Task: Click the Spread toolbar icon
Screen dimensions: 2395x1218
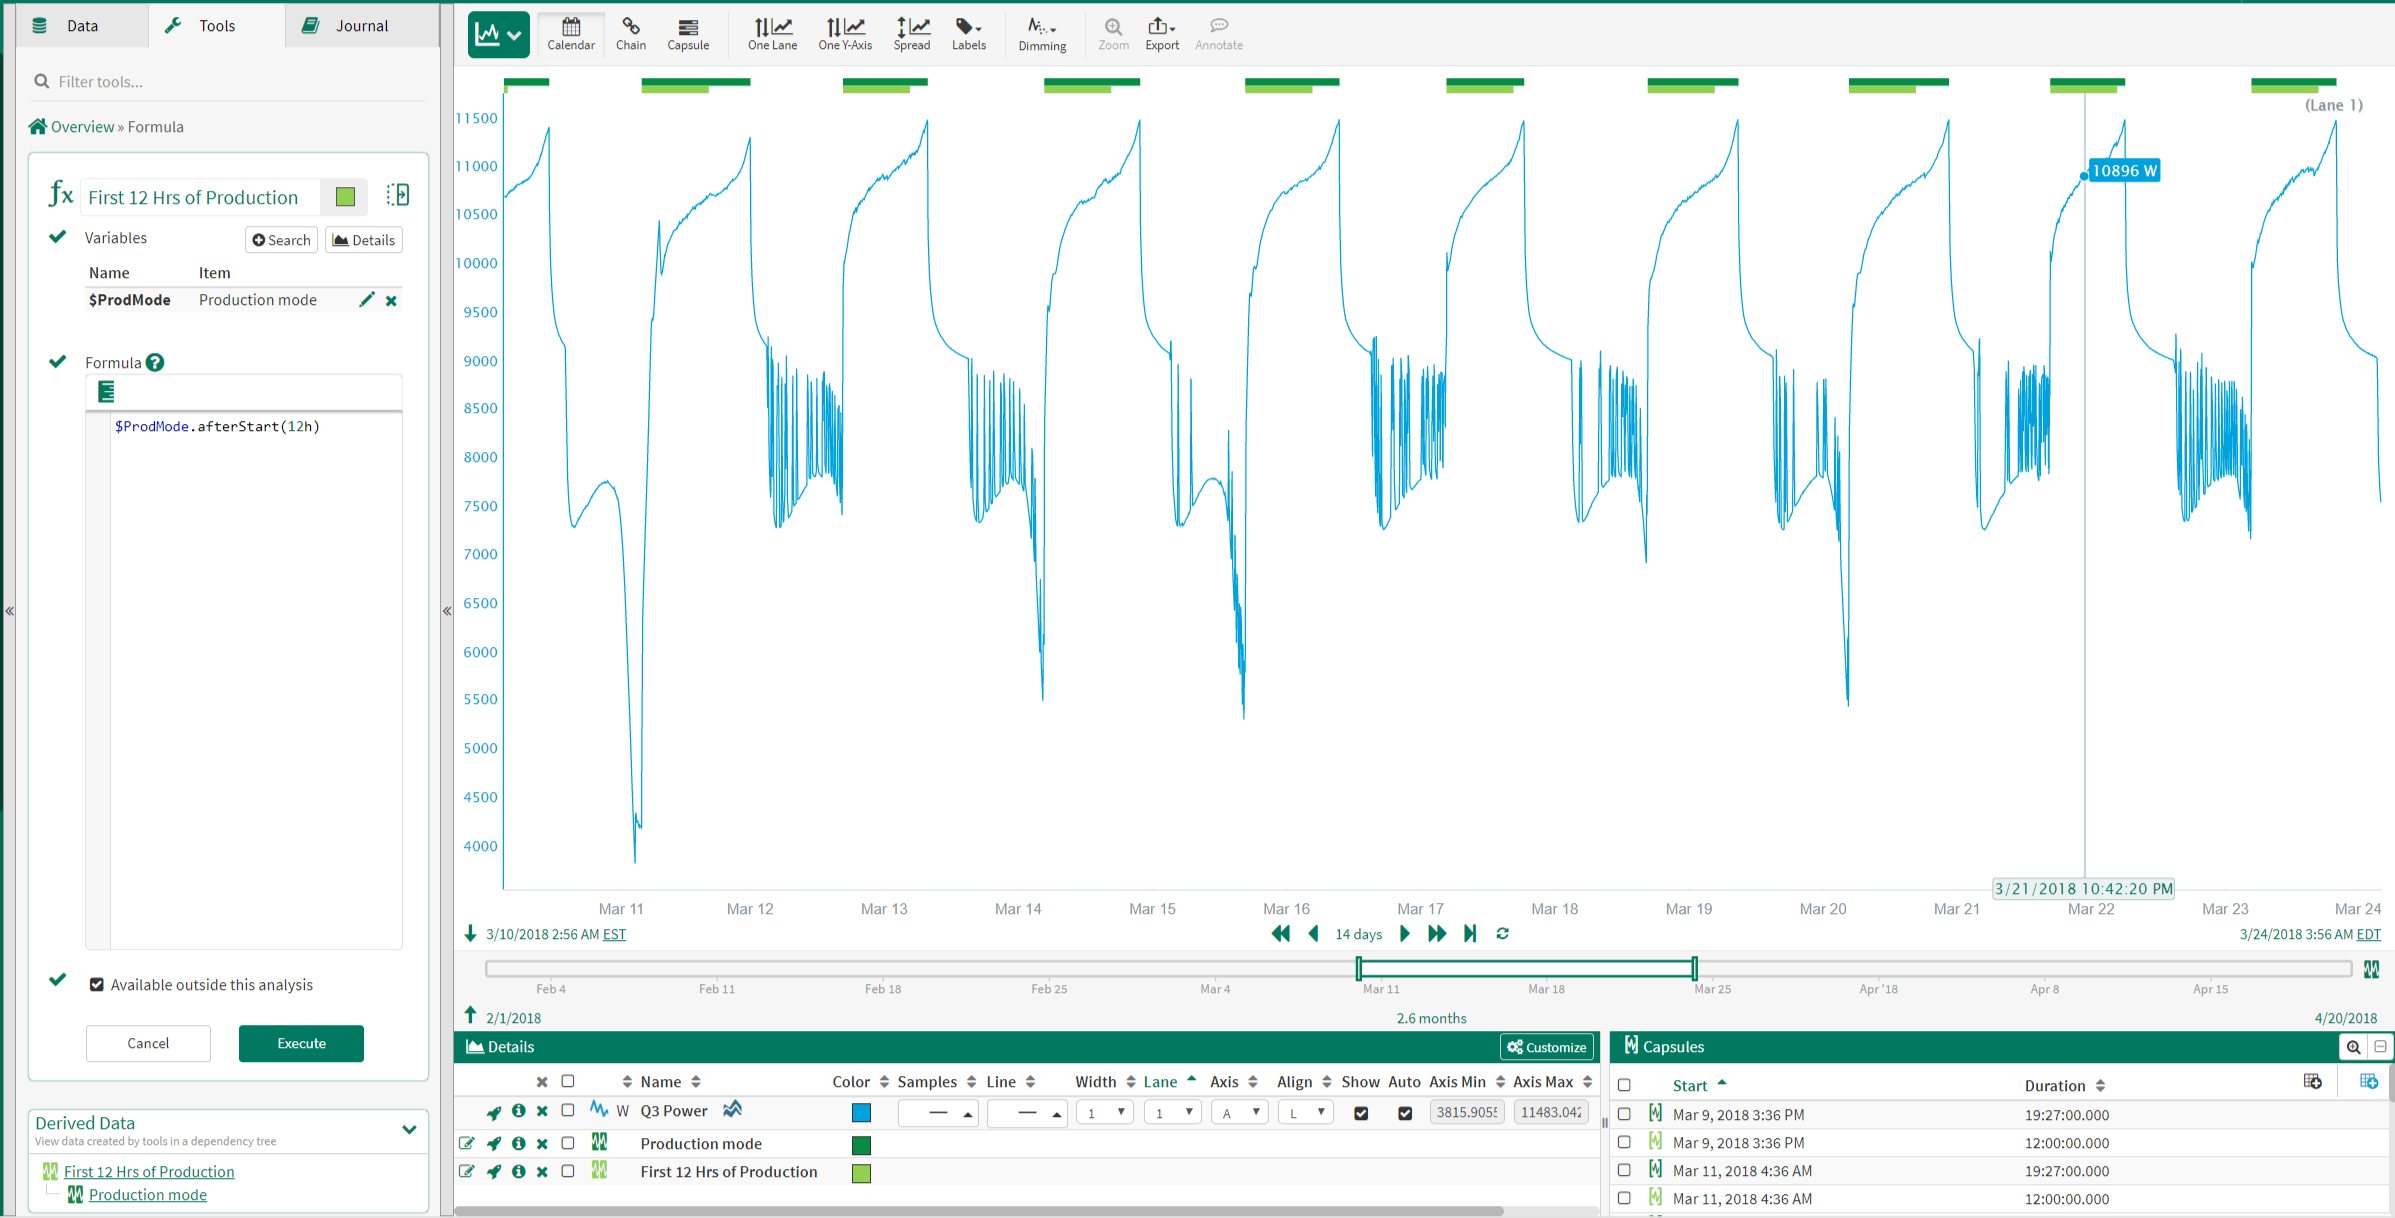Action: tap(911, 33)
